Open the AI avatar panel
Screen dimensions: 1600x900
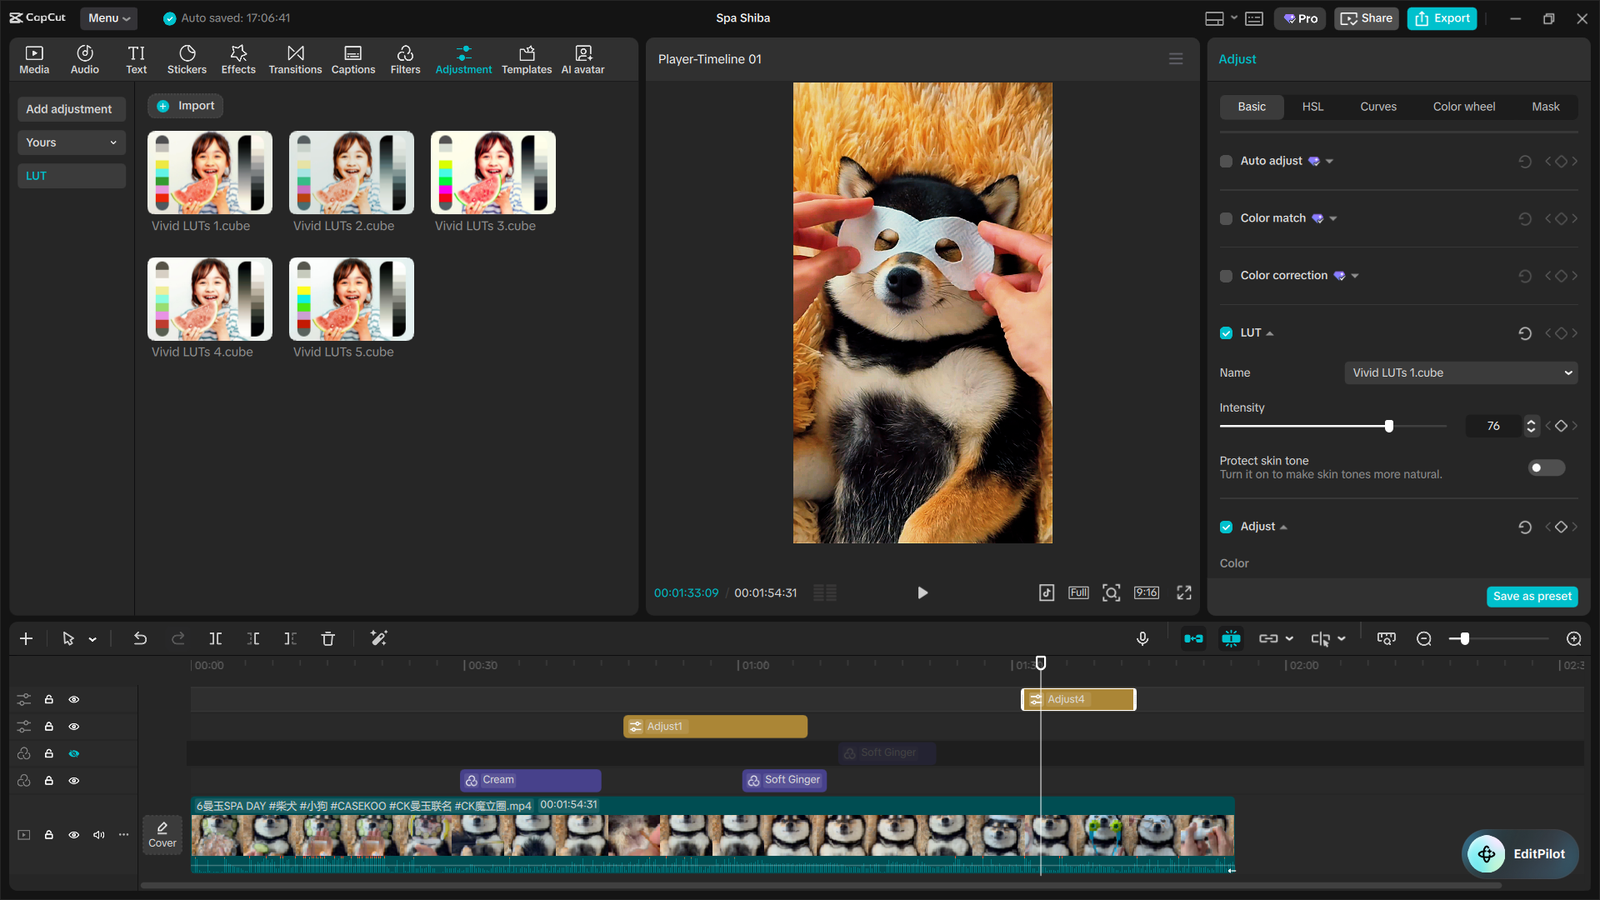pos(582,58)
